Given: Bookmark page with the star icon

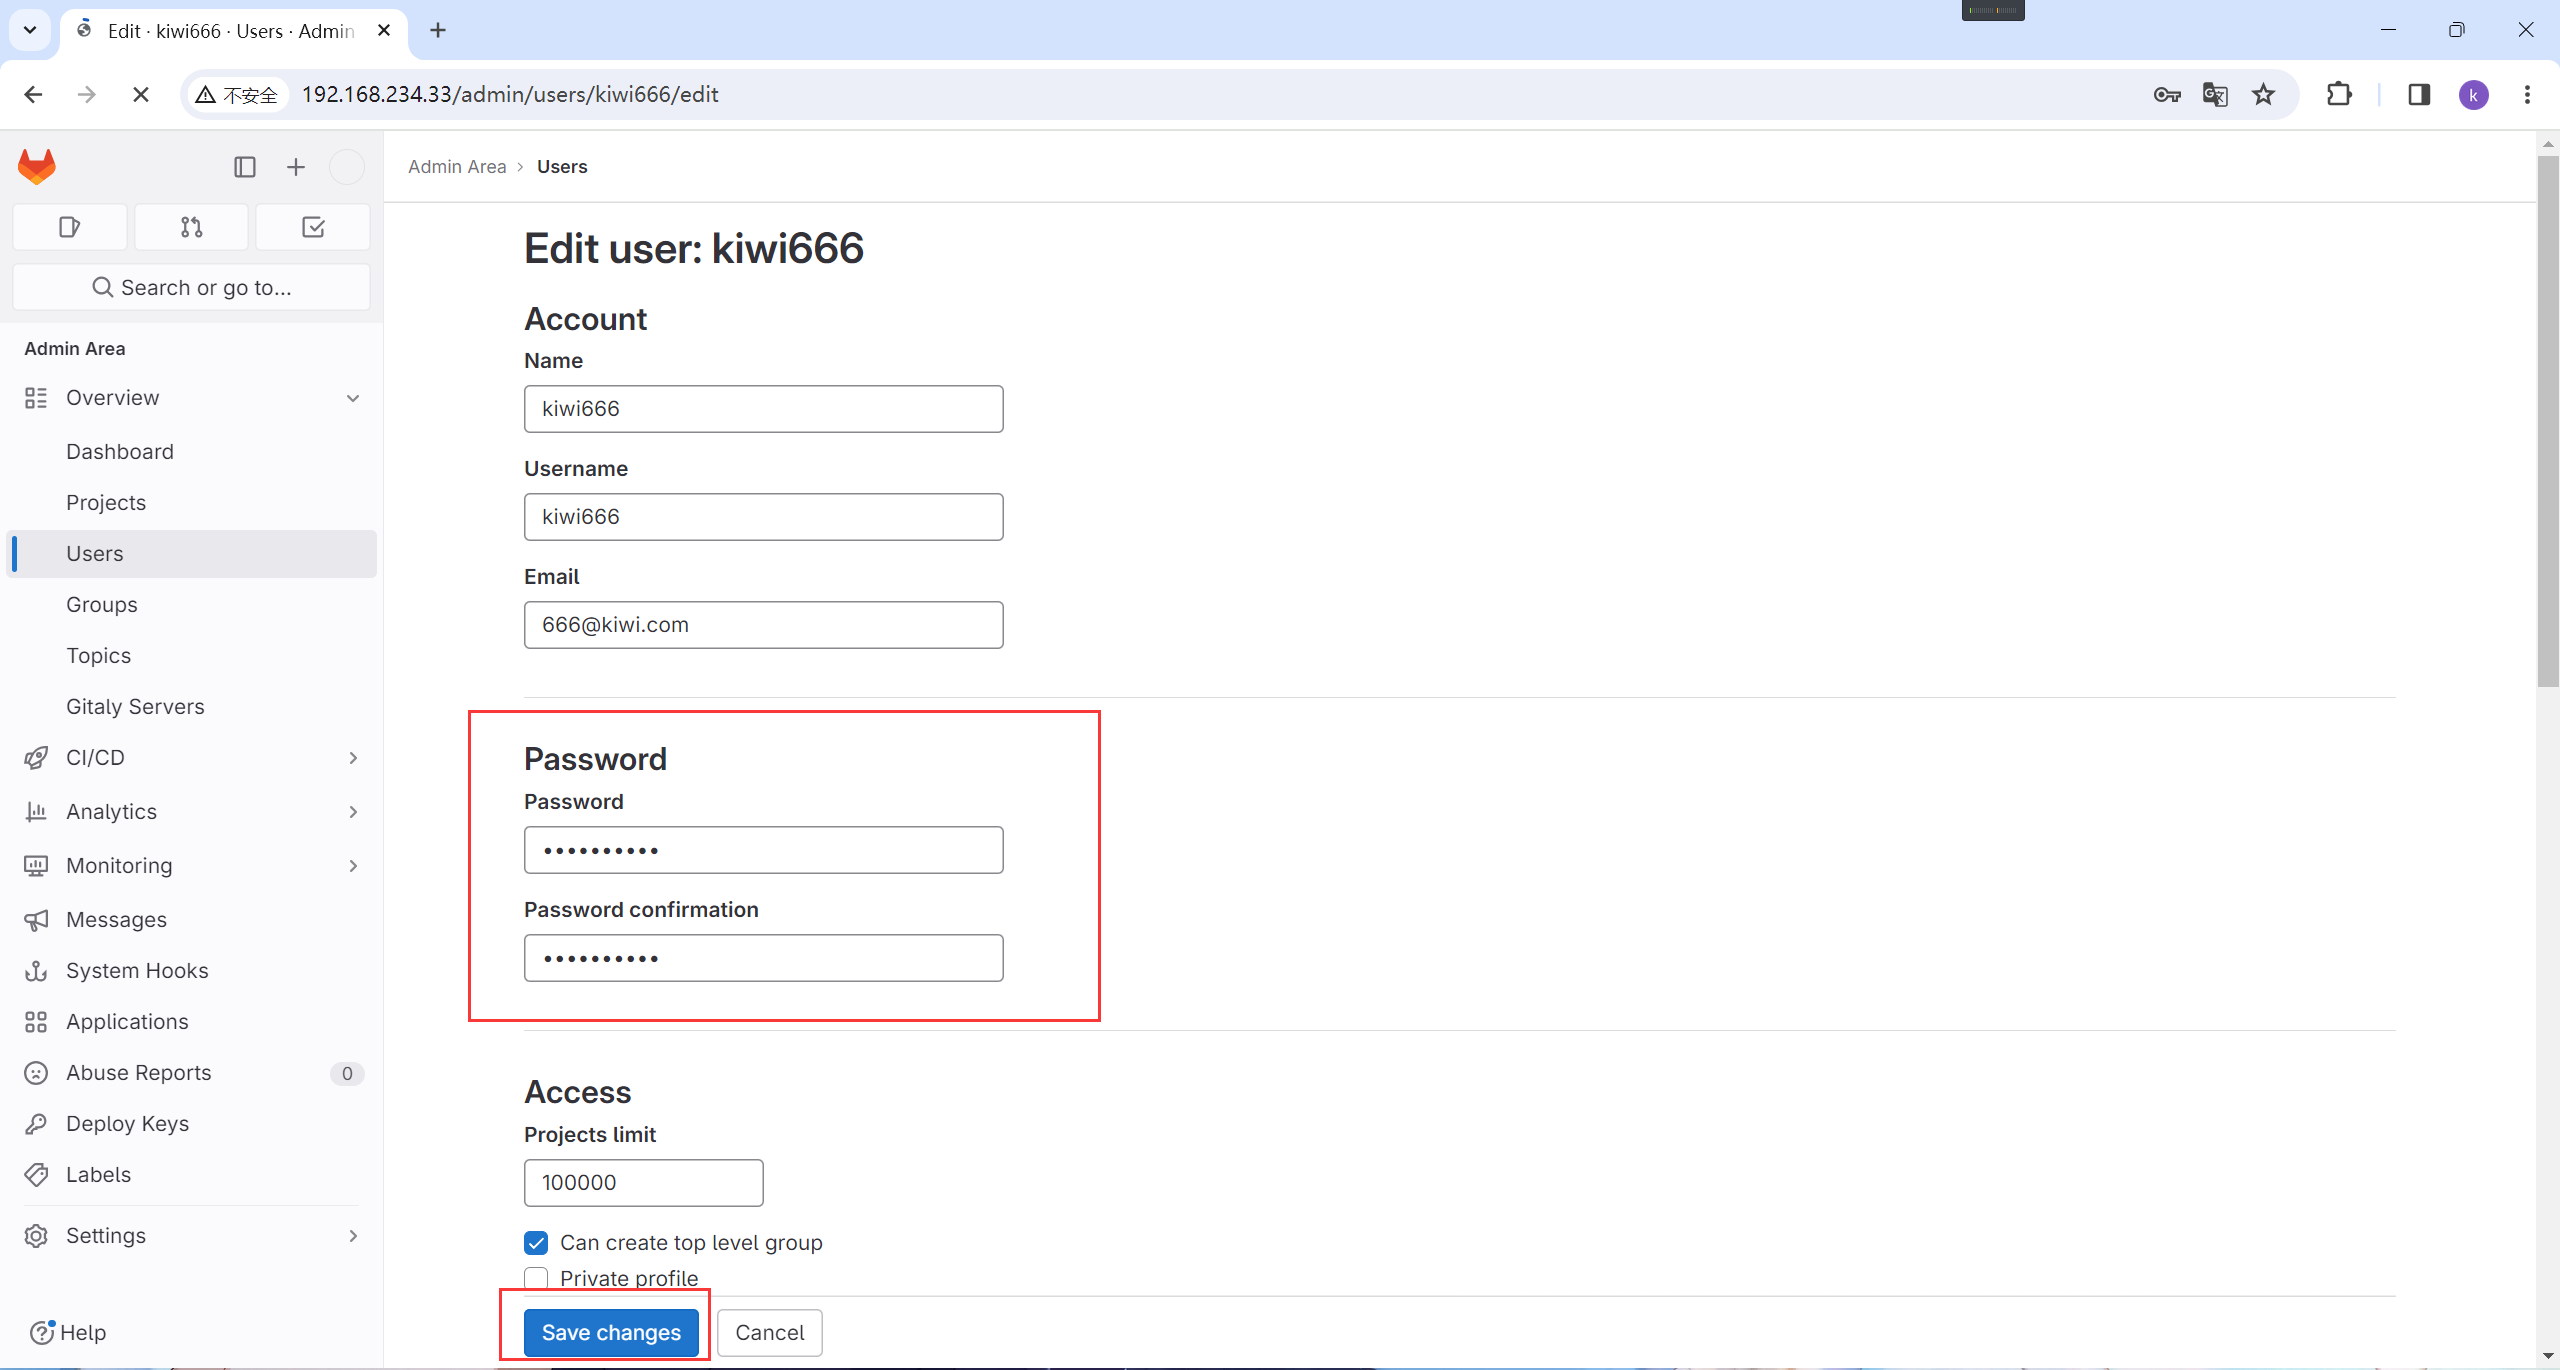Looking at the screenshot, I should tap(2263, 95).
